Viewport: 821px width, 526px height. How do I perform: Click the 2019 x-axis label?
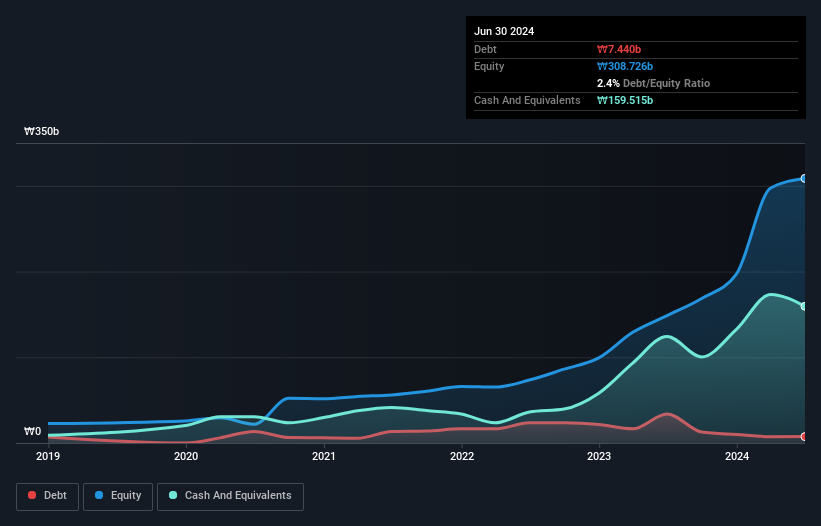tap(48, 456)
